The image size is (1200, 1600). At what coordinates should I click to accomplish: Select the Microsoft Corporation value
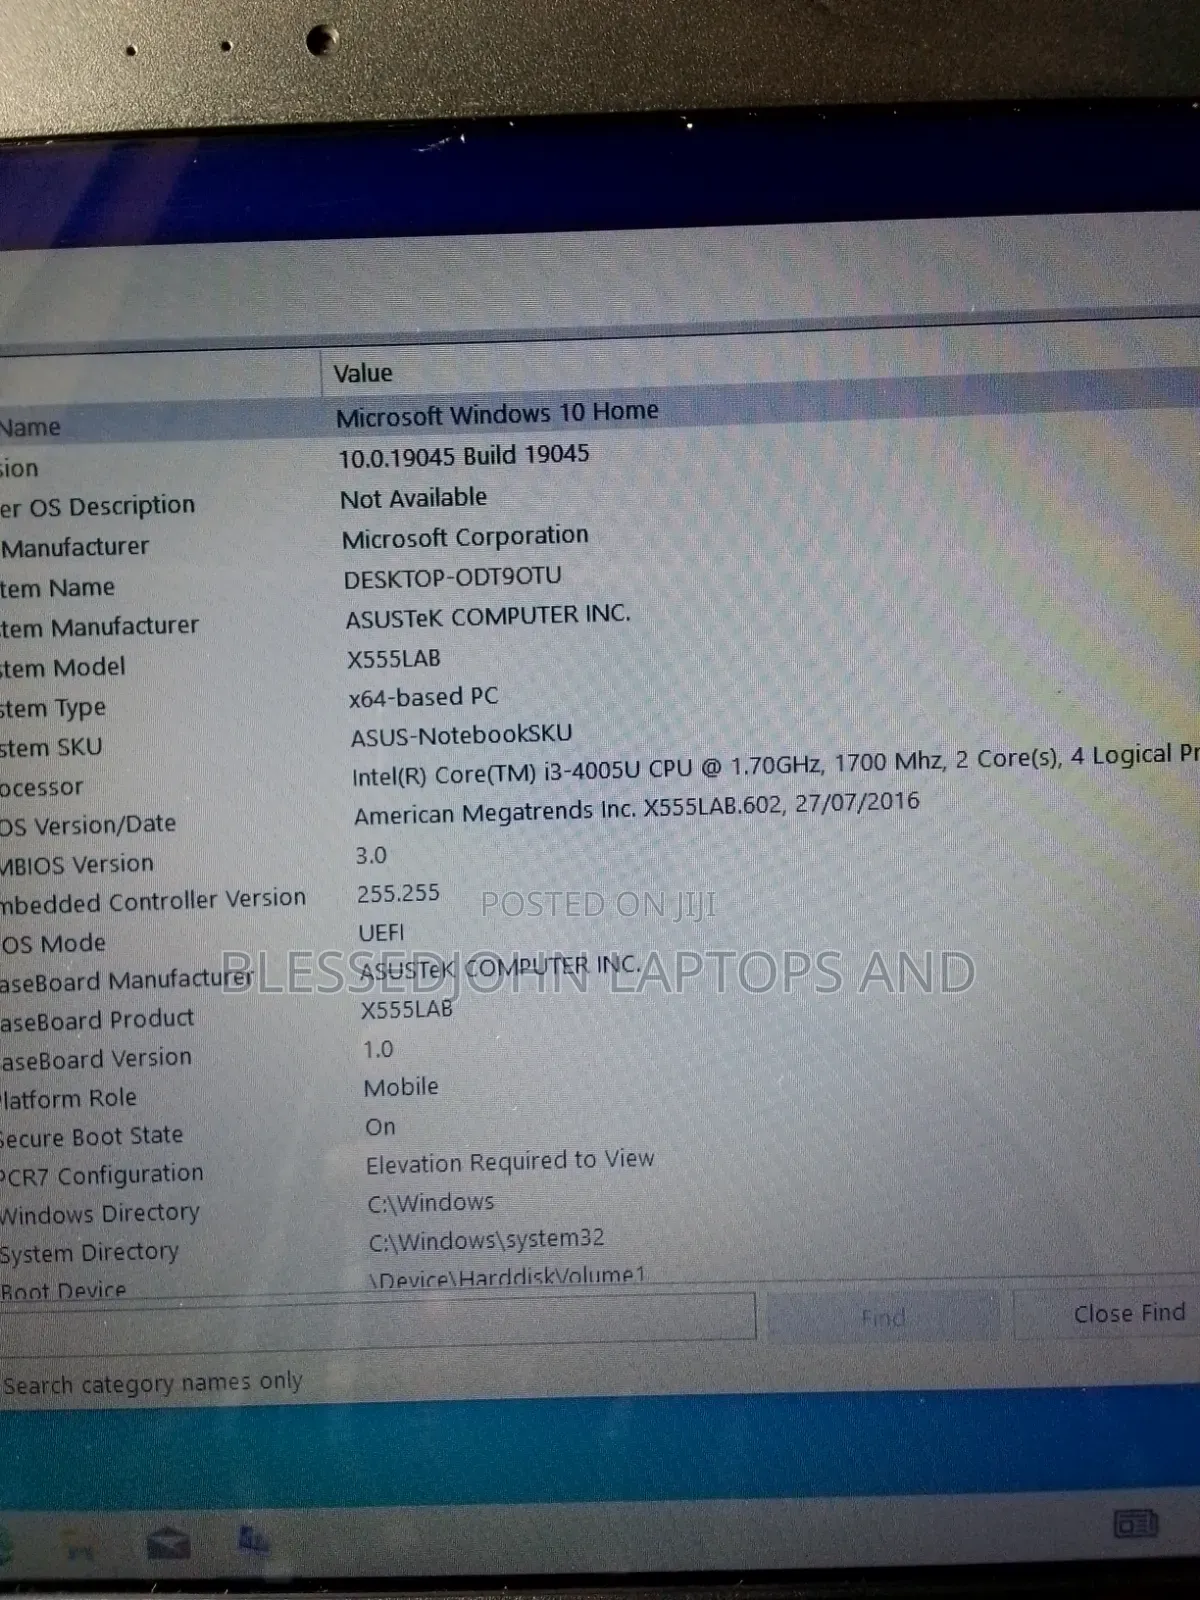click(465, 537)
